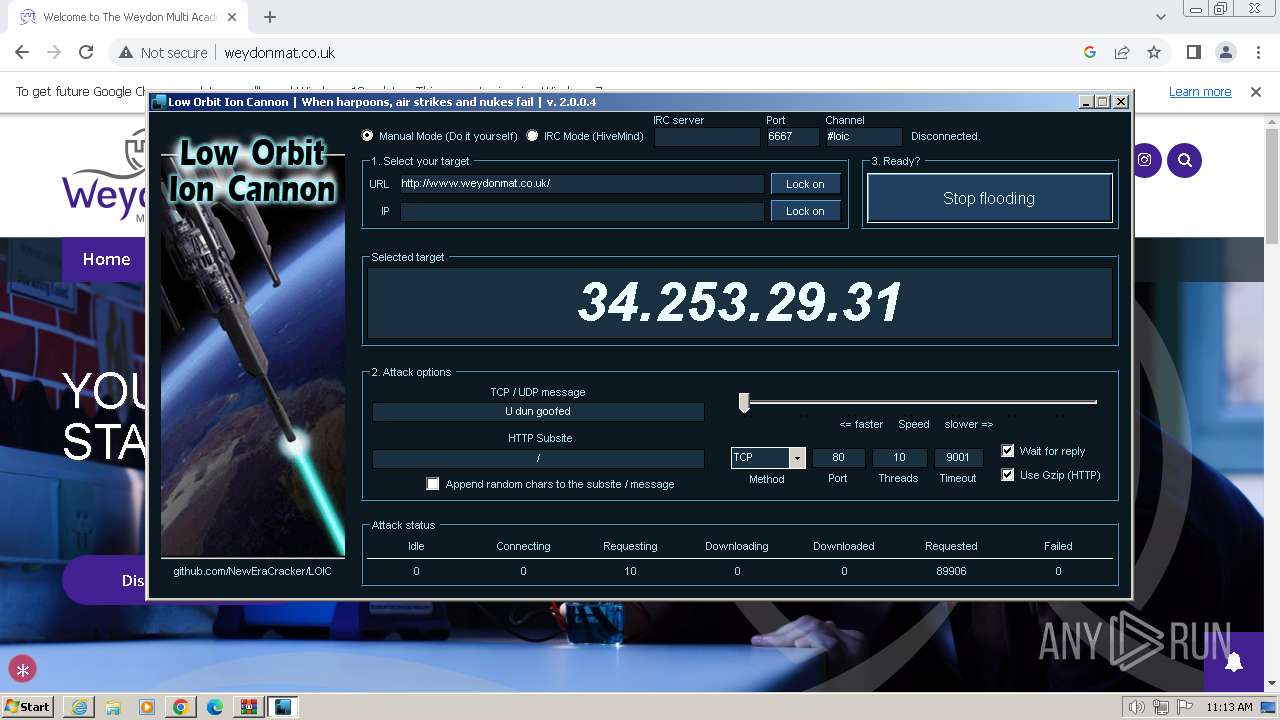
Task: Open Microsoft Edge from the taskbar
Action: click(x=215, y=707)
